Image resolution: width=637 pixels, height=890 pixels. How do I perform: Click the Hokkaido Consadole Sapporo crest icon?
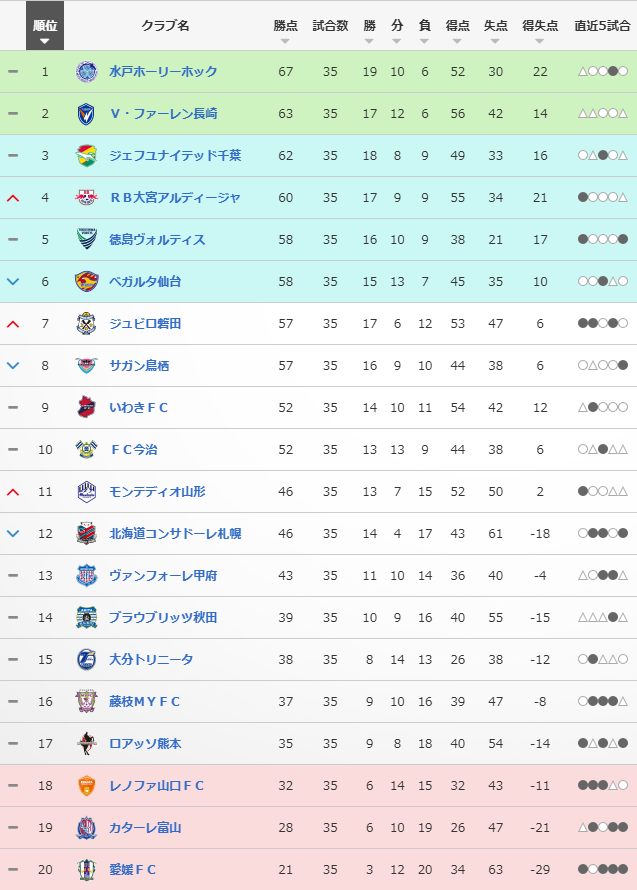tap(87, 534)
